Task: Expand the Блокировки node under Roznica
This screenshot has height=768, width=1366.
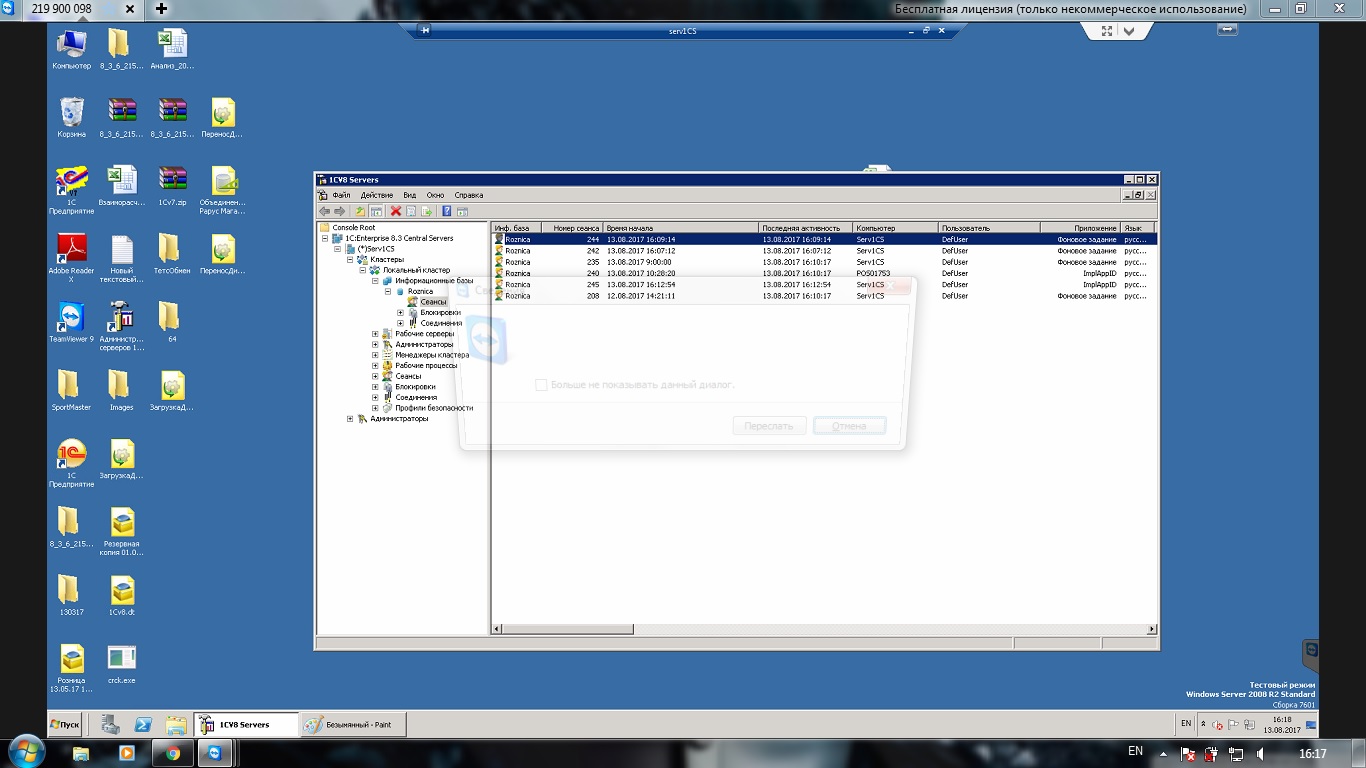Action: pyautogui.click(x=401, y=313)
